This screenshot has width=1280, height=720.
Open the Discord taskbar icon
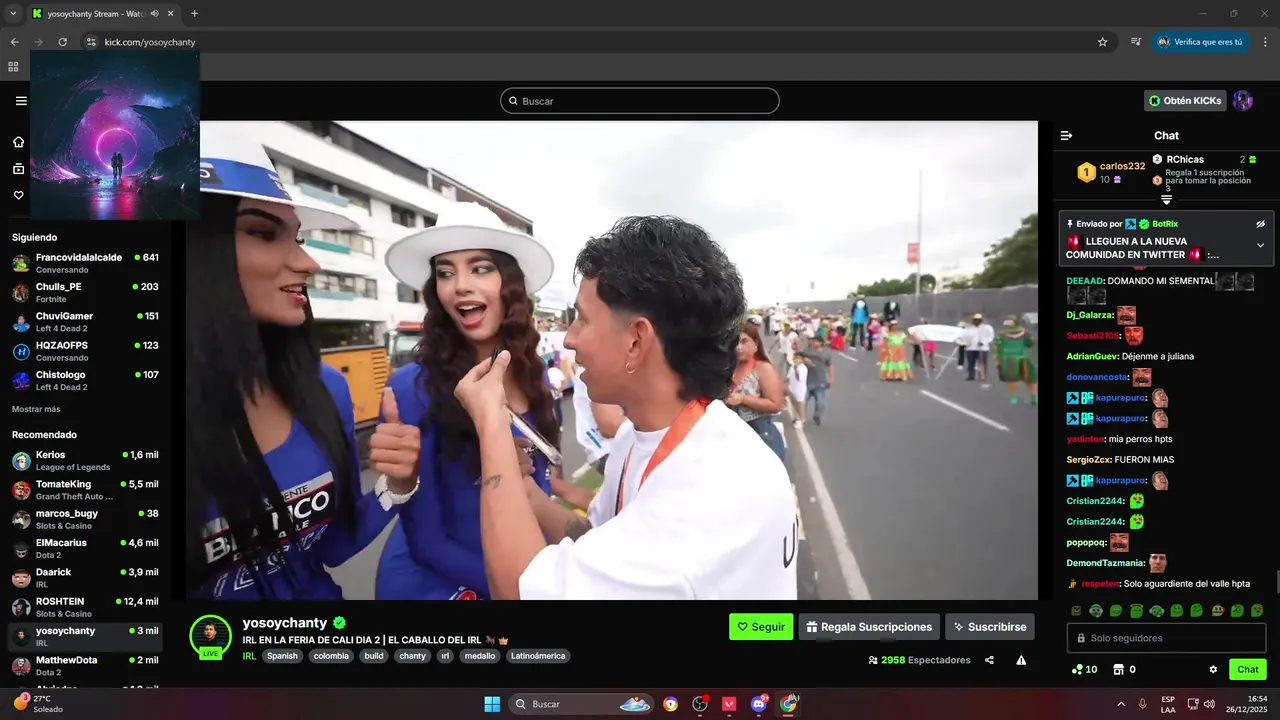click(759, 704)
